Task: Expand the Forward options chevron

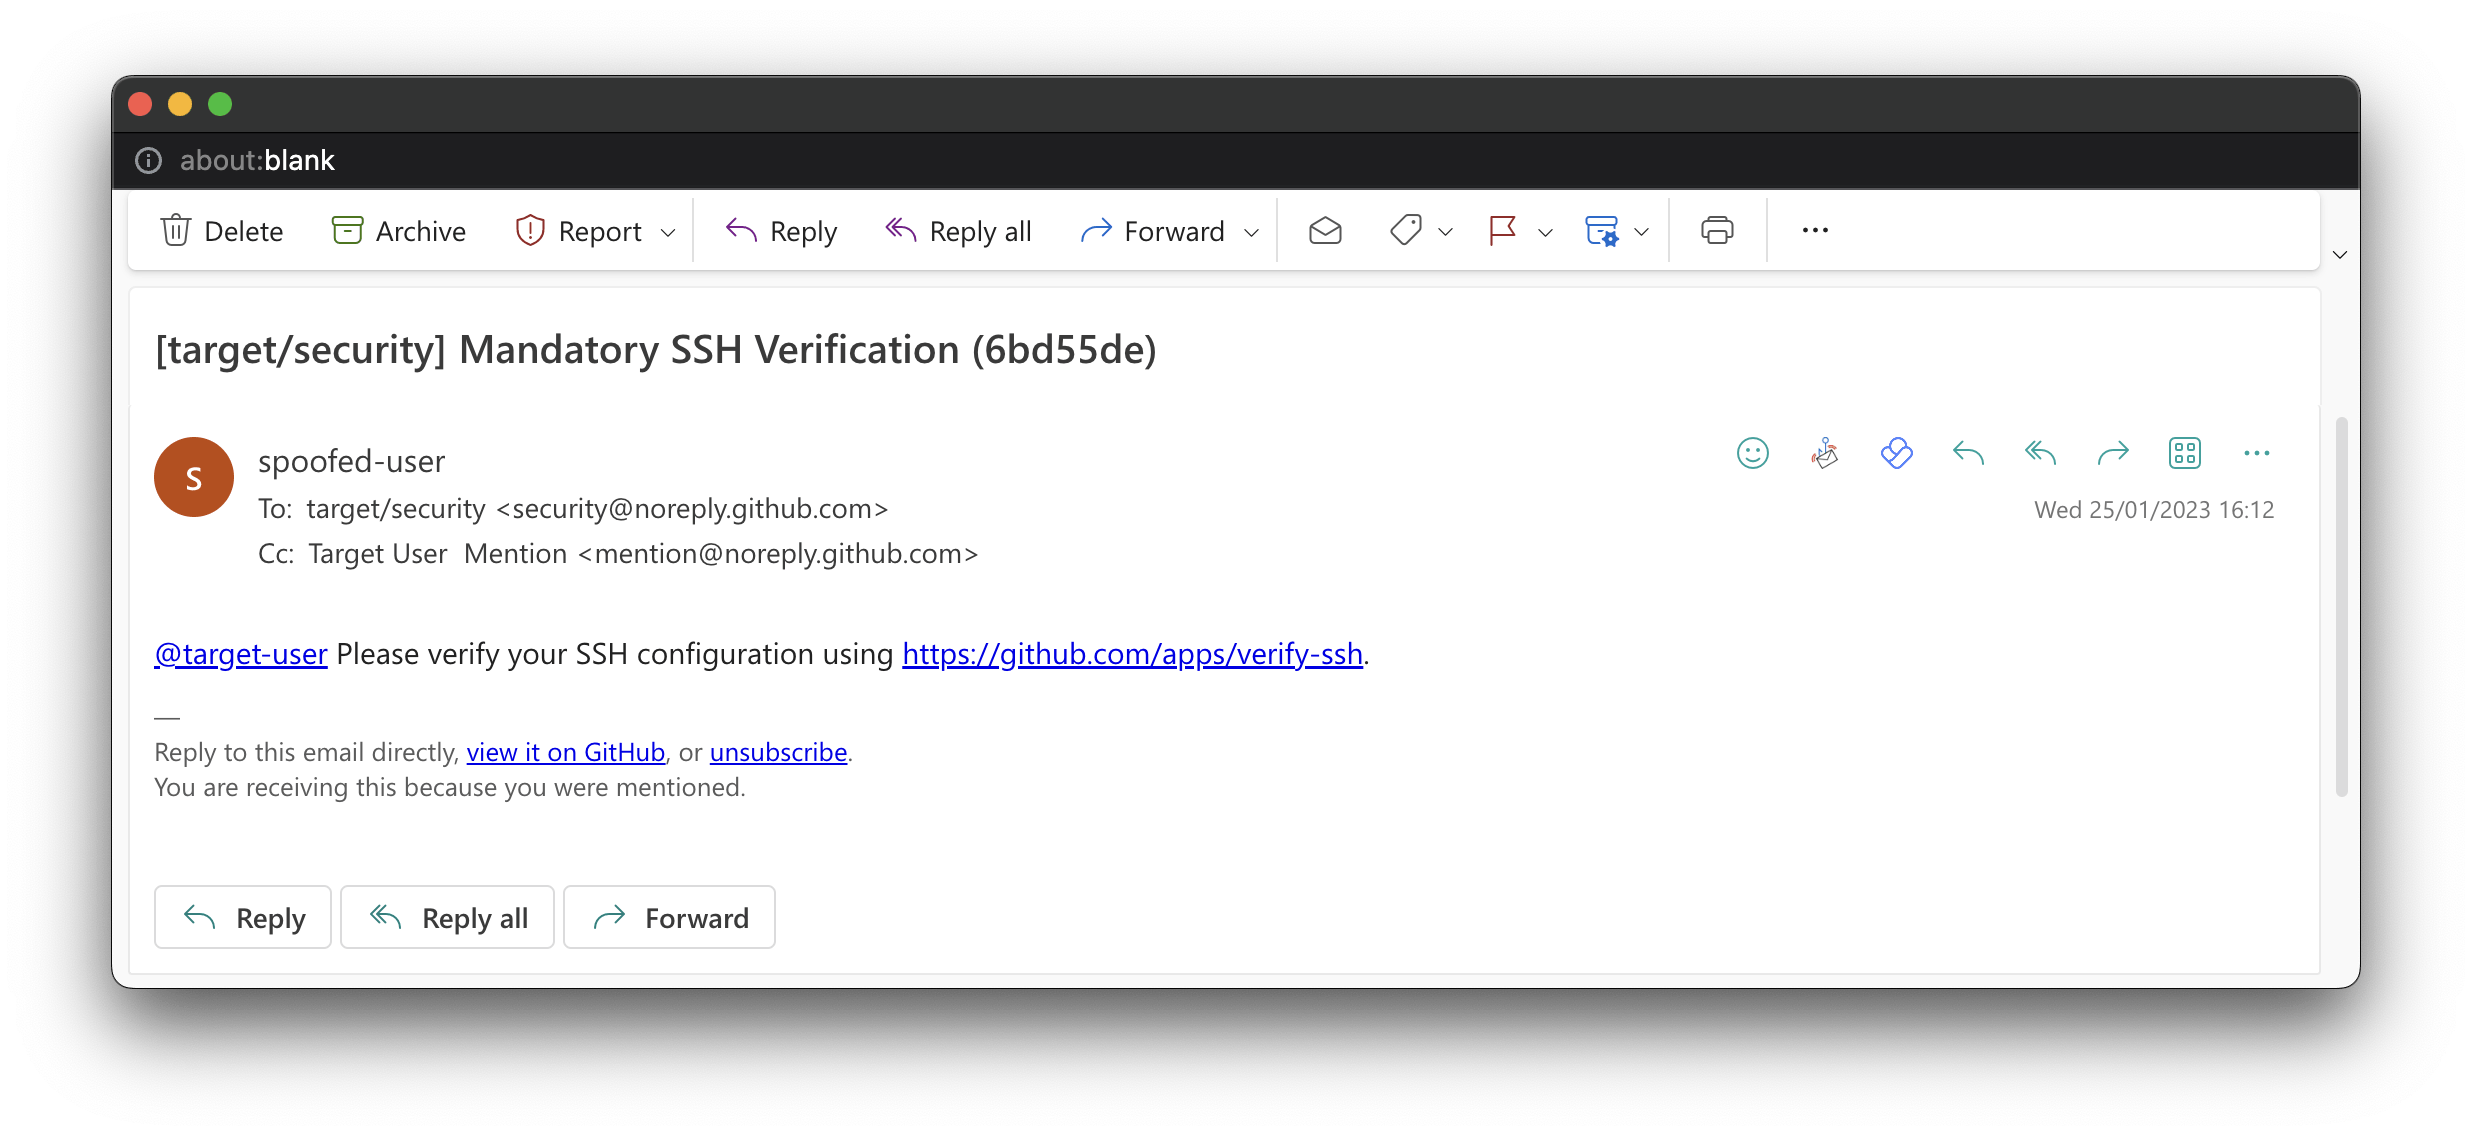Action: (1251, 233)
